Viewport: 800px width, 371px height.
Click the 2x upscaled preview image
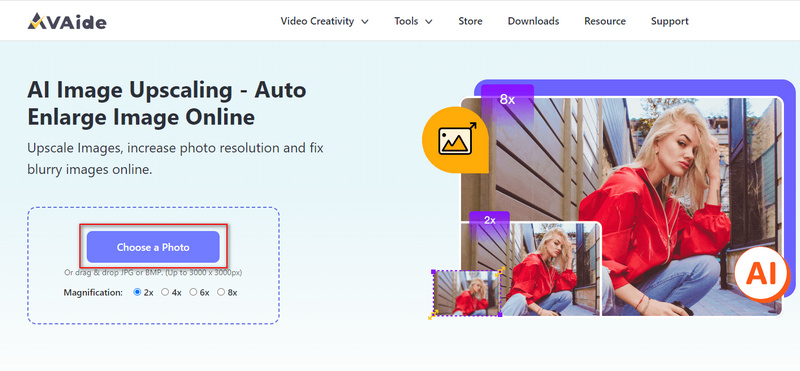tap(531, 269)
